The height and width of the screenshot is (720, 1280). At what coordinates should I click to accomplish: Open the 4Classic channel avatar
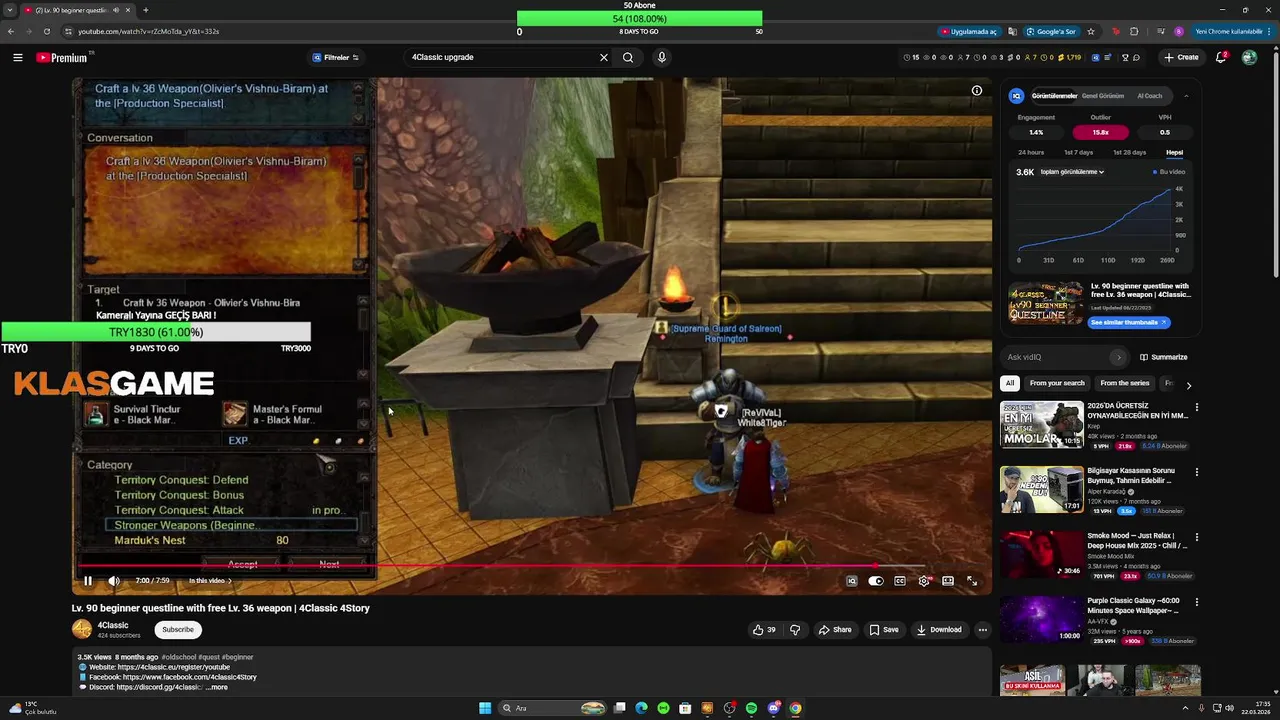(82, 629)
